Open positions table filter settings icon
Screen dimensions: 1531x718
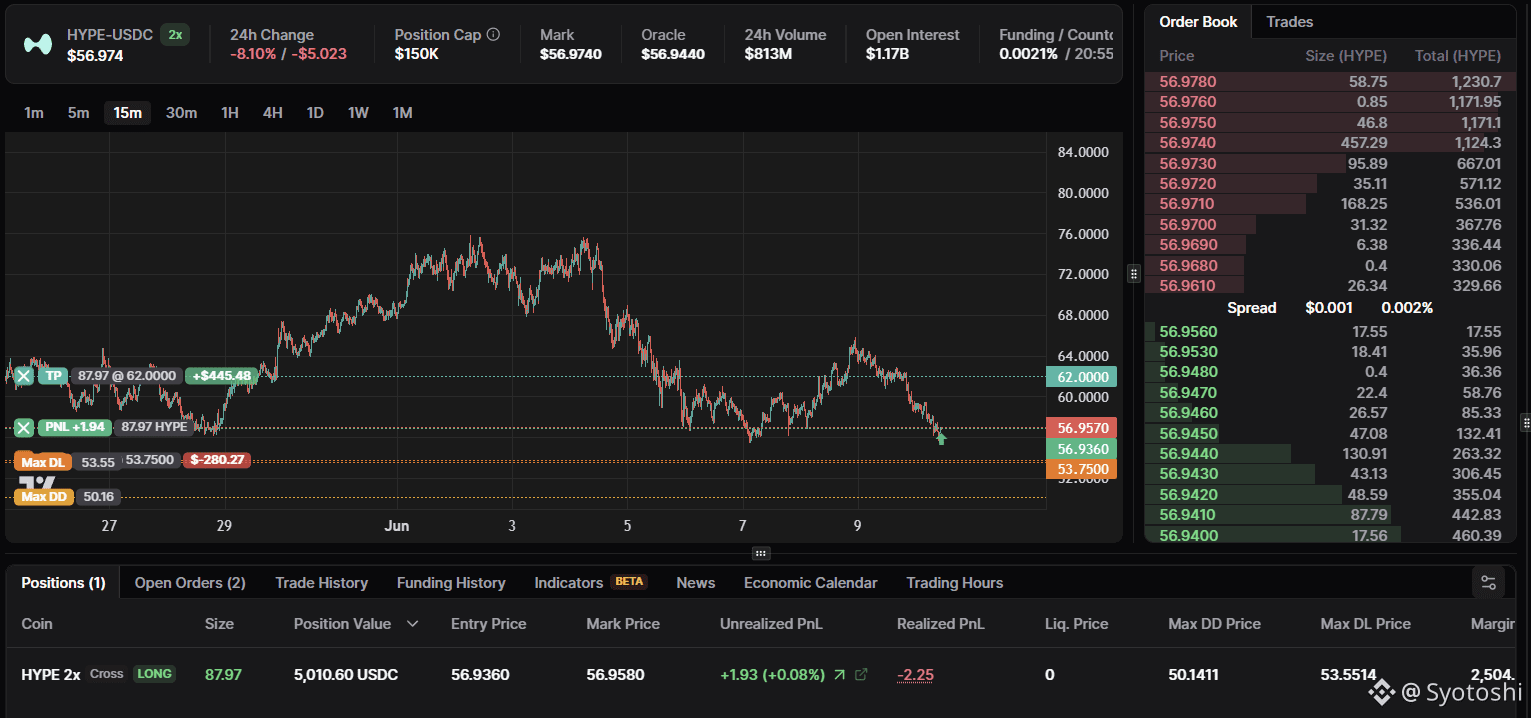(1488, 582)
